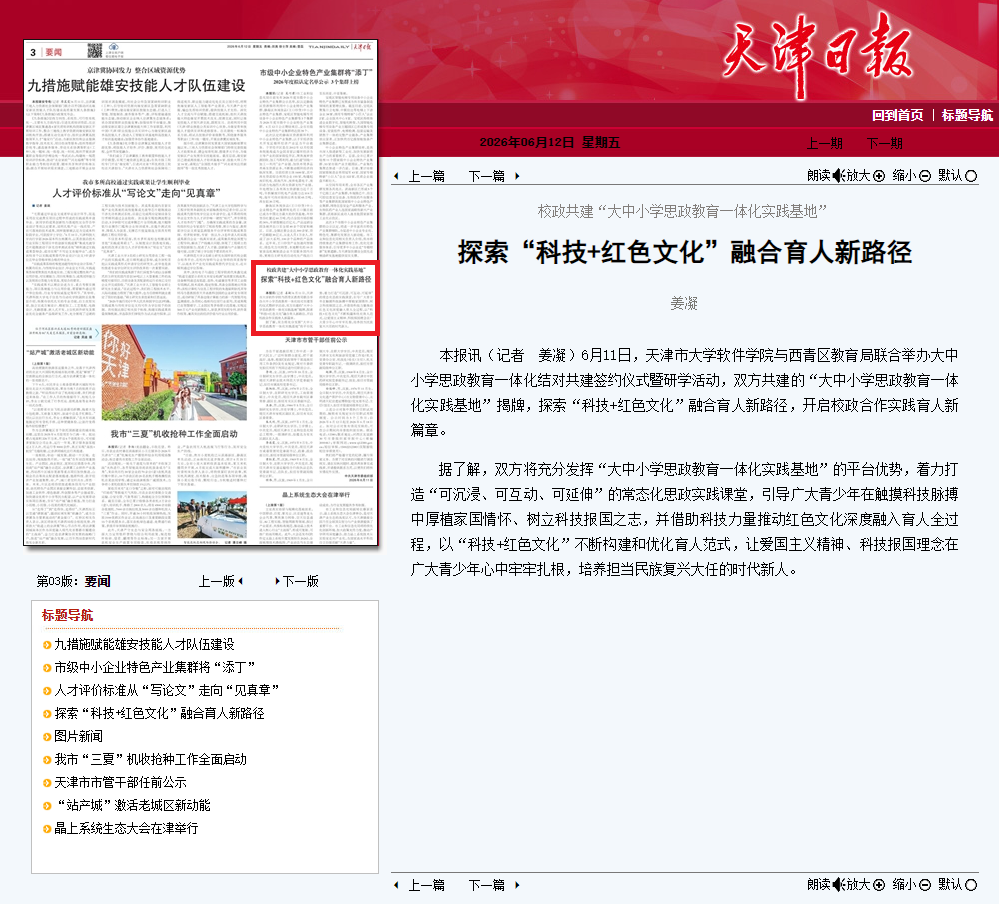Image resolution: width=999 pixels, height=904 pixels.
Task: Open next article 下一篇 at the top
Action: [x=486, y=176]
